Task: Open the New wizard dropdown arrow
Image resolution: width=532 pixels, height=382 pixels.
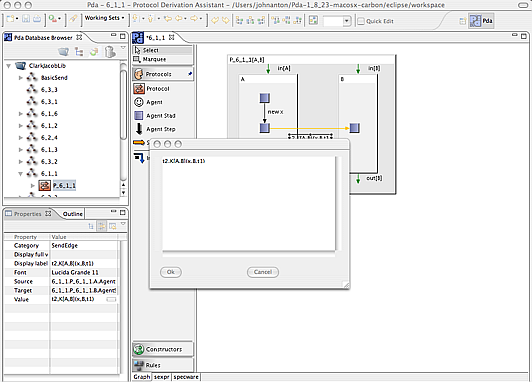Action: (17, 19)
